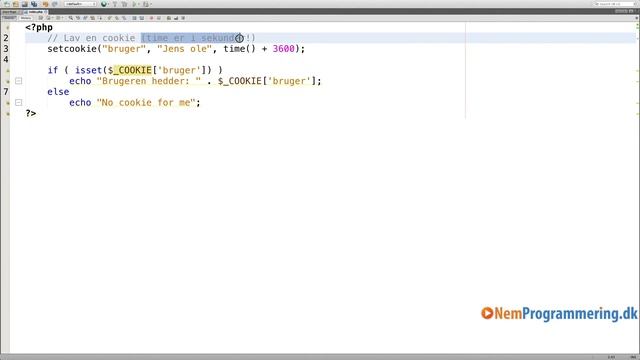Click the word 'cookie' in the comment

point(118,38)
